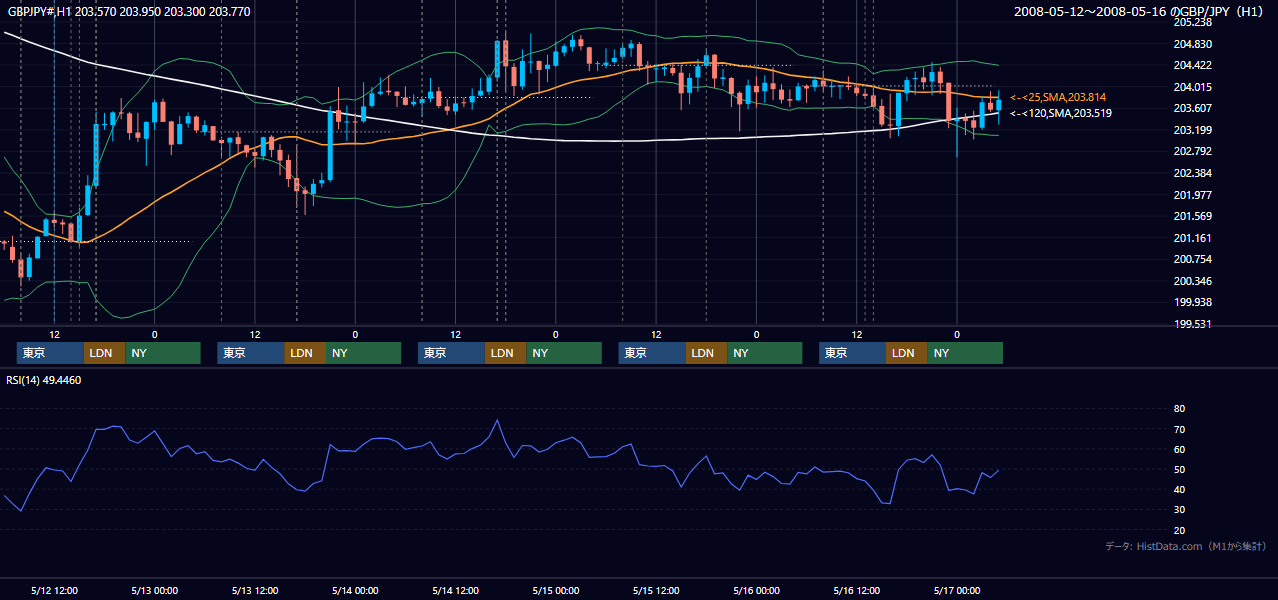The width and height of the screenshot is (1278, 600).
Task: Click the 5/15 00:00 time axis label
Action: [x=555, y=590]
